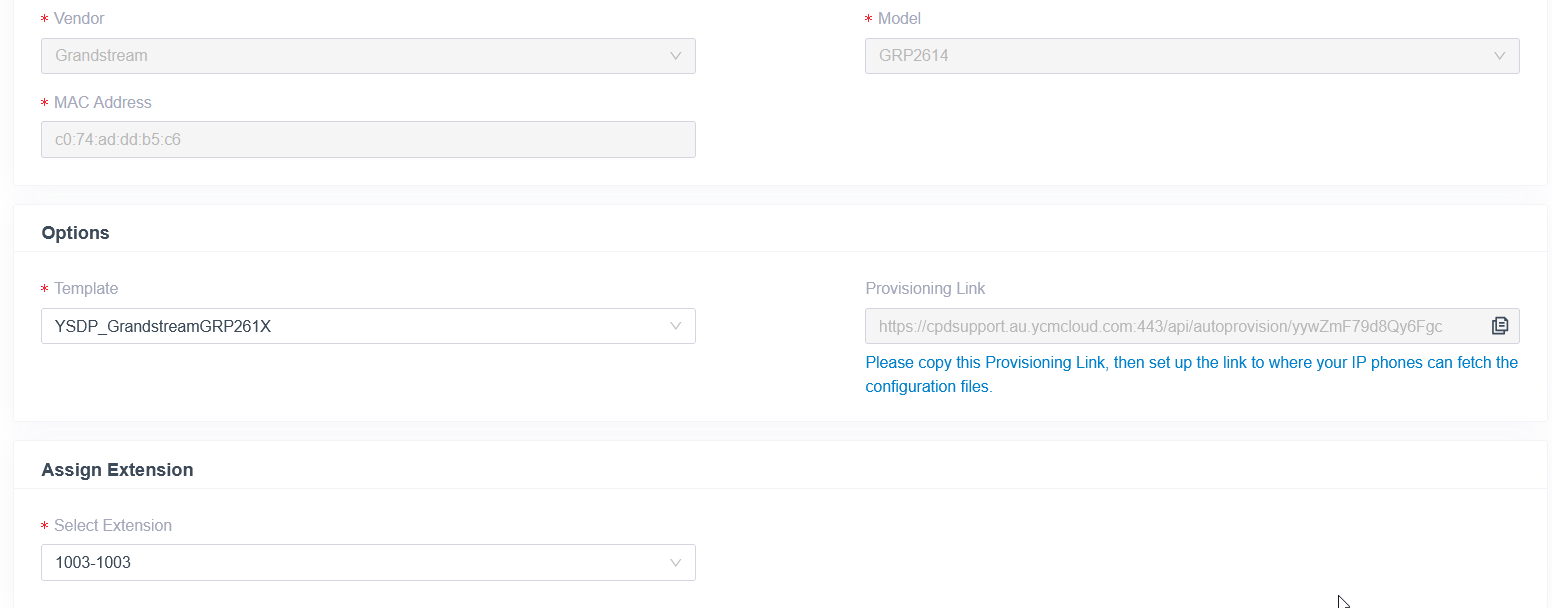
Task: Open the Select Extension dropdown arrow
Action: click(676, 563)
